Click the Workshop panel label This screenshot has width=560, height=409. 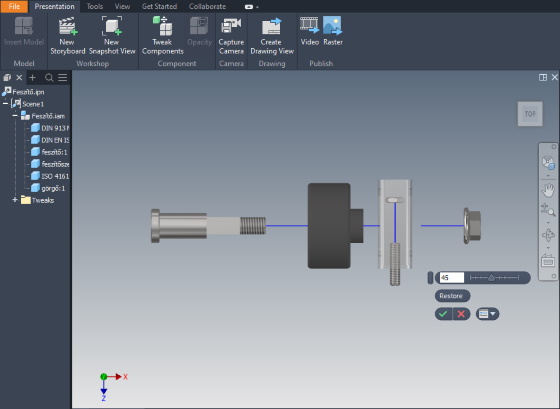coord(92,64)
